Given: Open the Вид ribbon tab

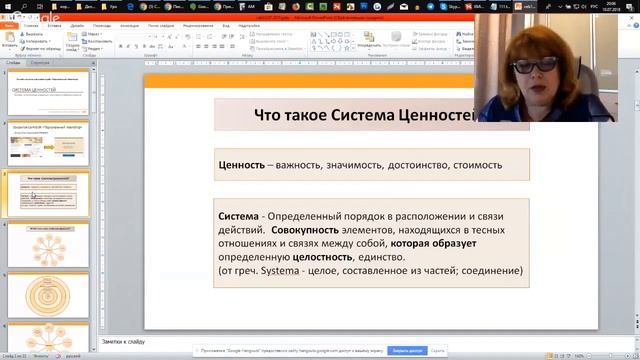Looking at the screenshot, I should click(226, 26).
